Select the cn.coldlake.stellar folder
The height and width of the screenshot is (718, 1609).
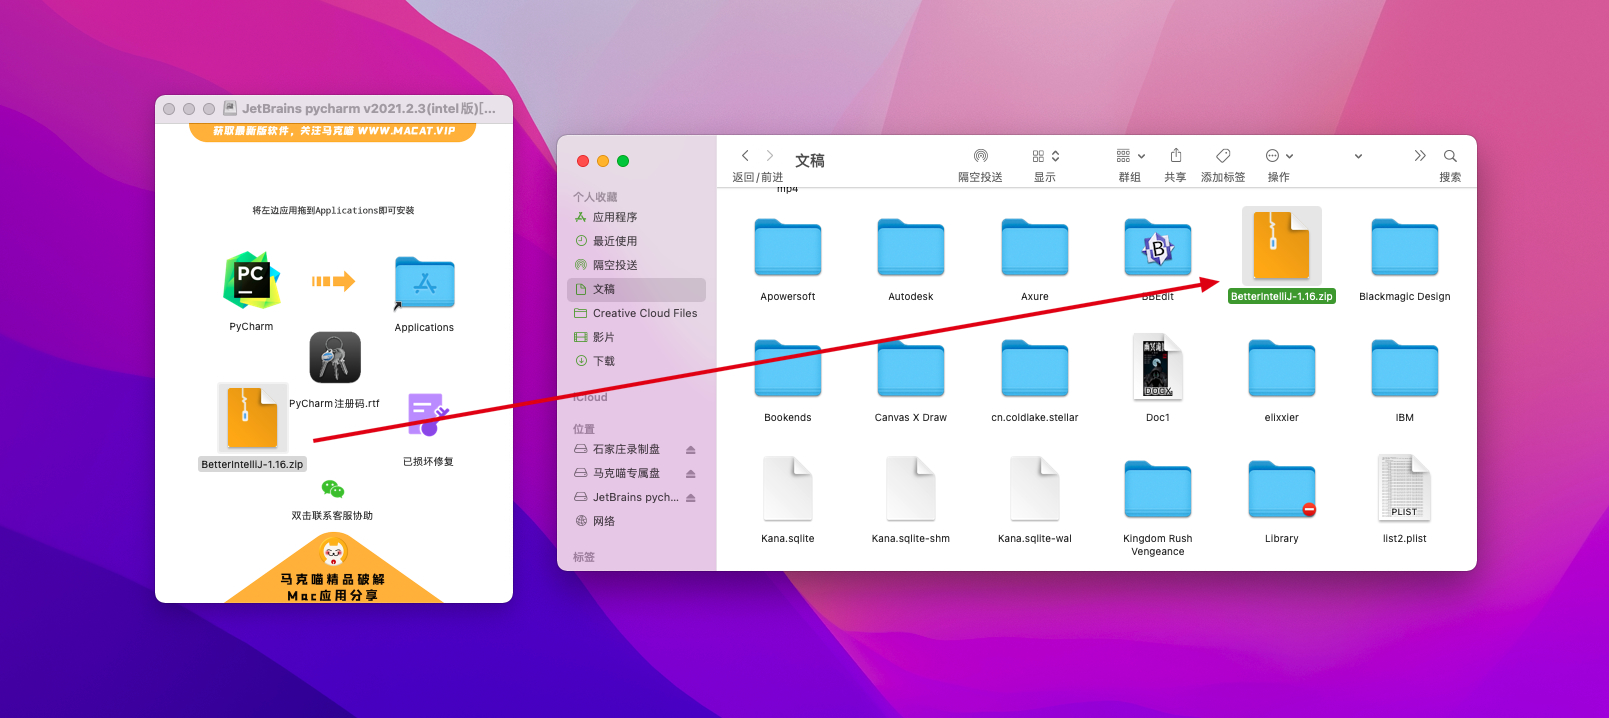1035,369
